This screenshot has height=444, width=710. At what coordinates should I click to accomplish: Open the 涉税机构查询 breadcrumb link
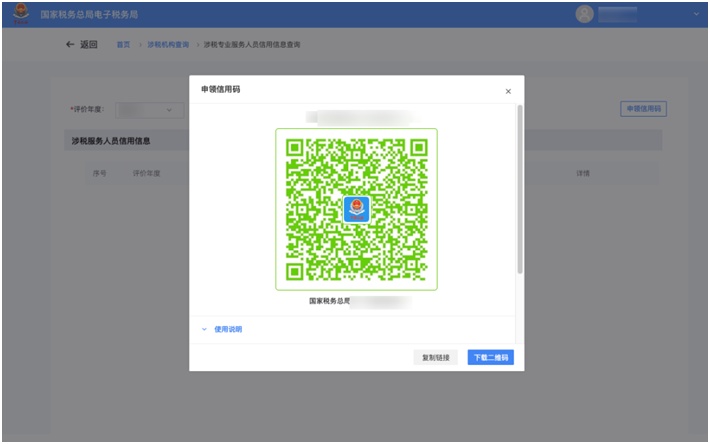click(x=168, y=44)
